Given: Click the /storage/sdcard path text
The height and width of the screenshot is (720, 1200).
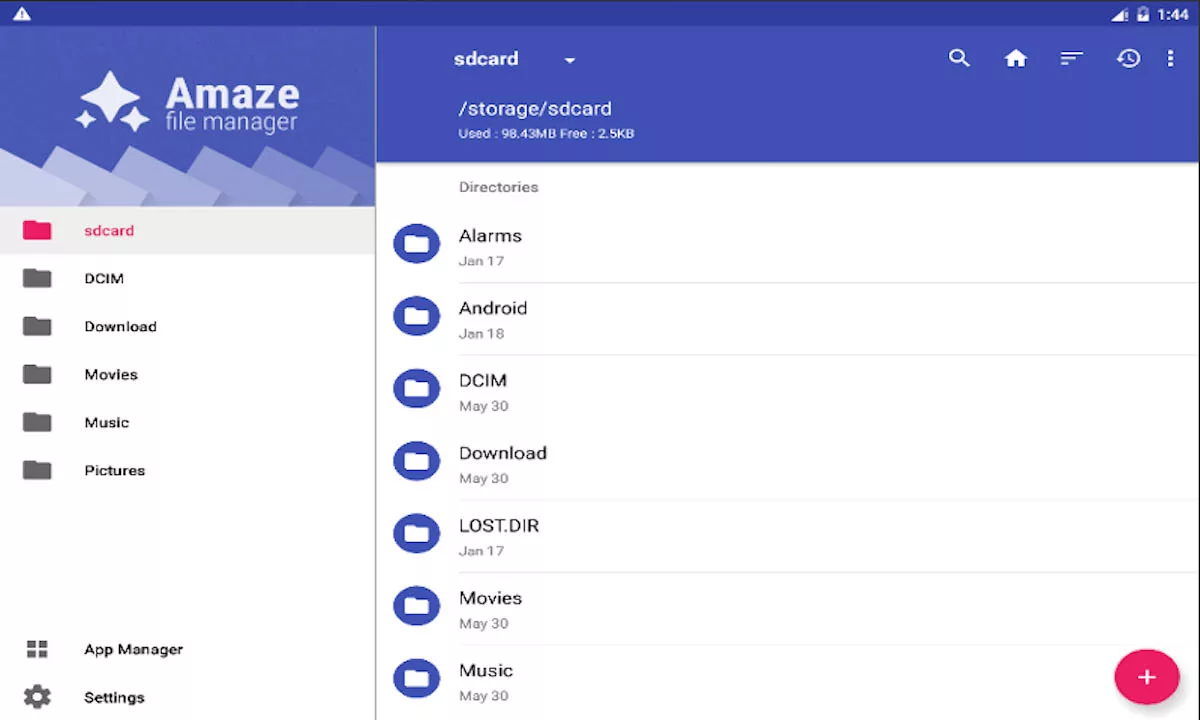Looking at the screenshot, I should [x=535, y=109].
